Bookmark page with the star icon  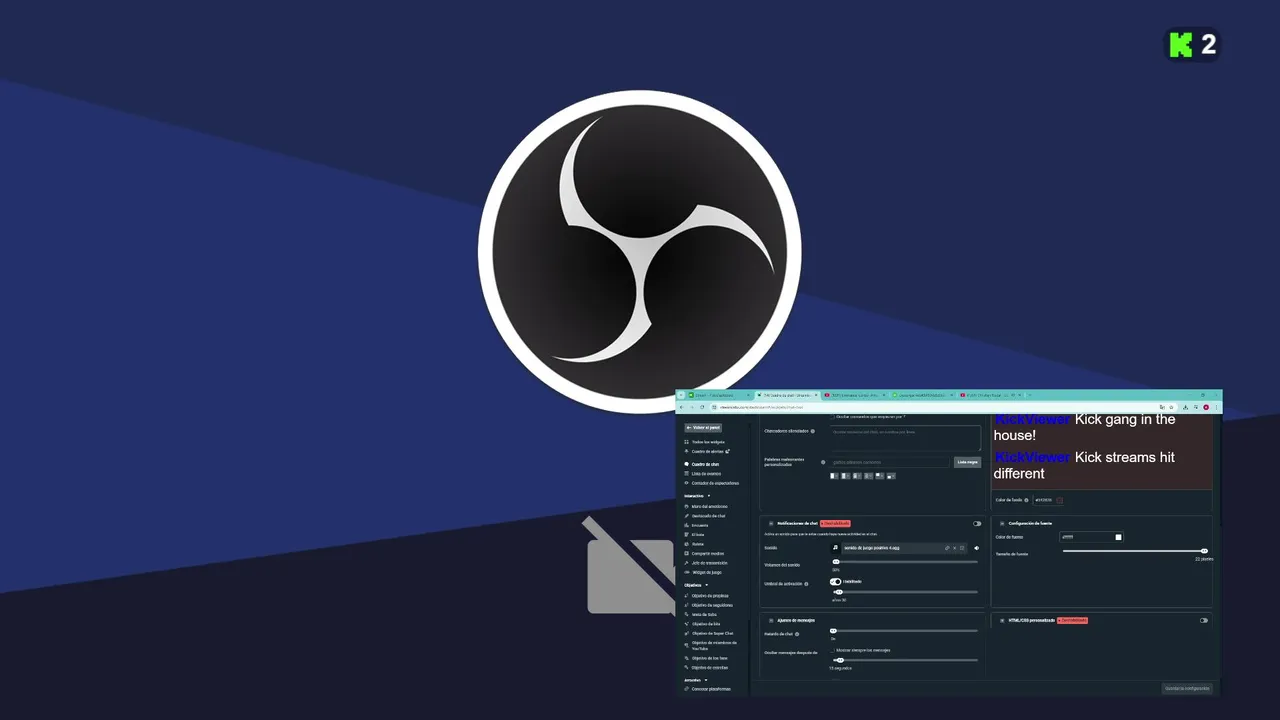(1171, 407)
